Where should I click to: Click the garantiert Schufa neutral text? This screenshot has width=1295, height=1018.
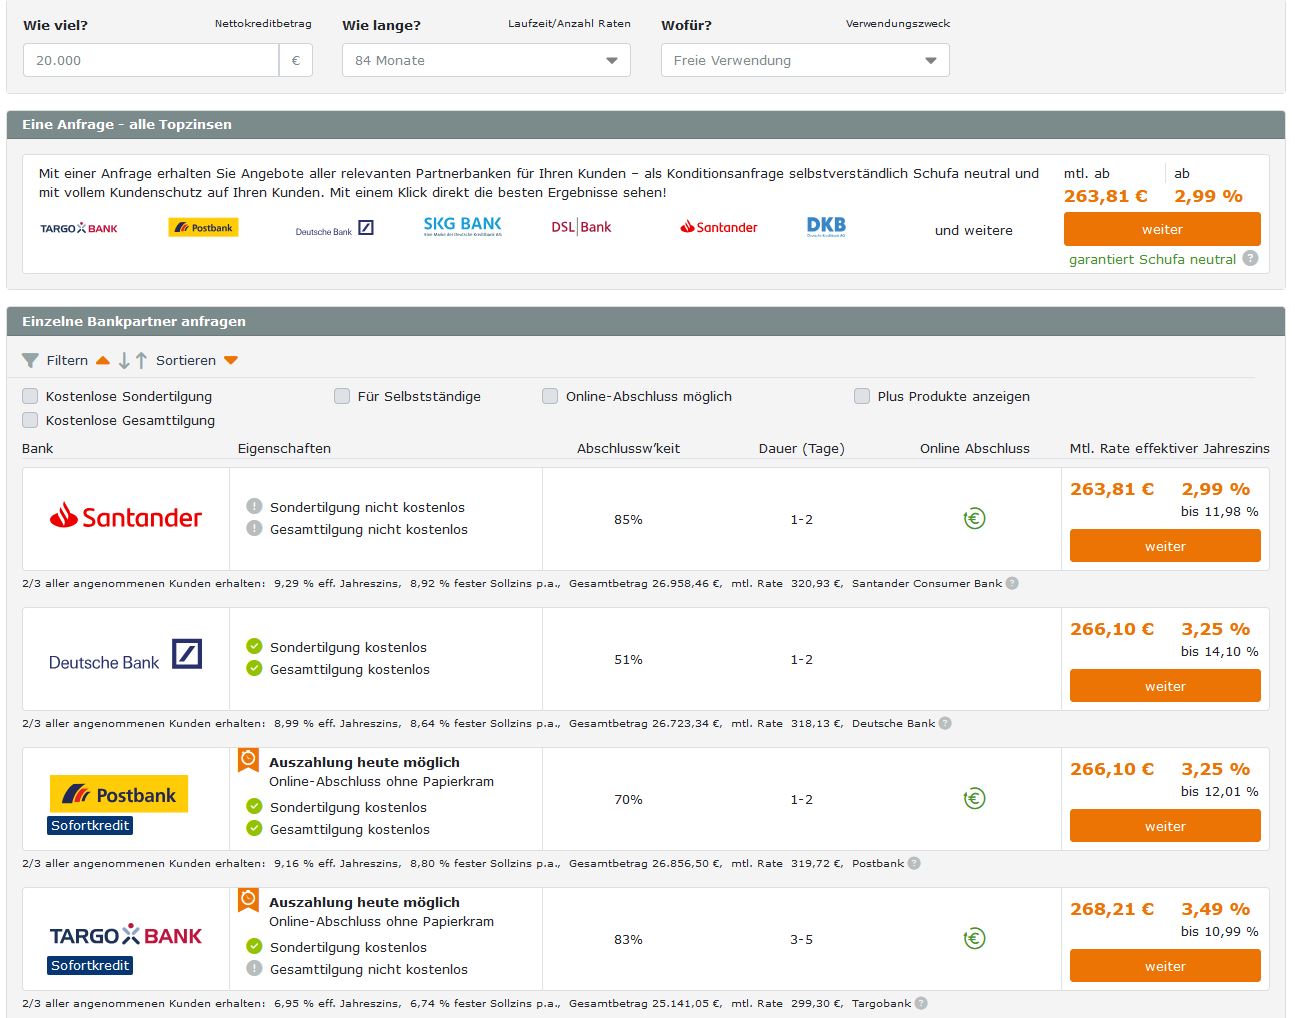tap(1152, 259)
